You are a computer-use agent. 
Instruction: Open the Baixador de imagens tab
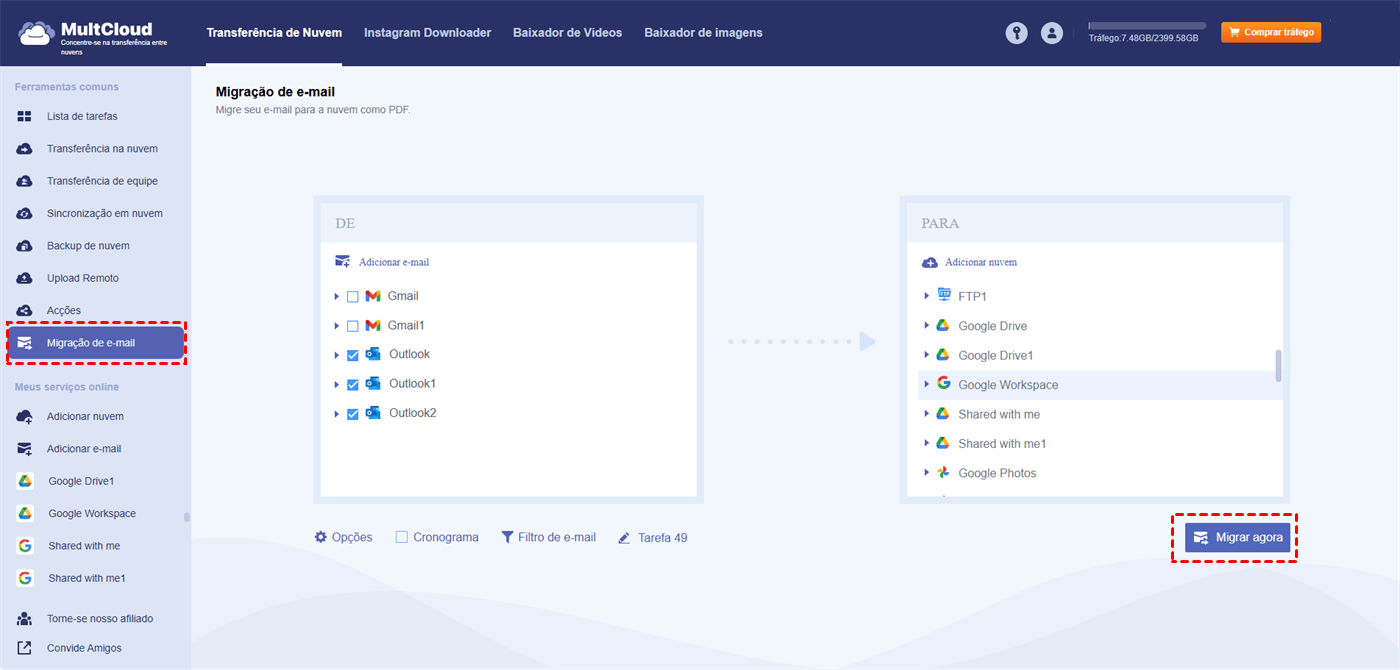click(703, 33)
